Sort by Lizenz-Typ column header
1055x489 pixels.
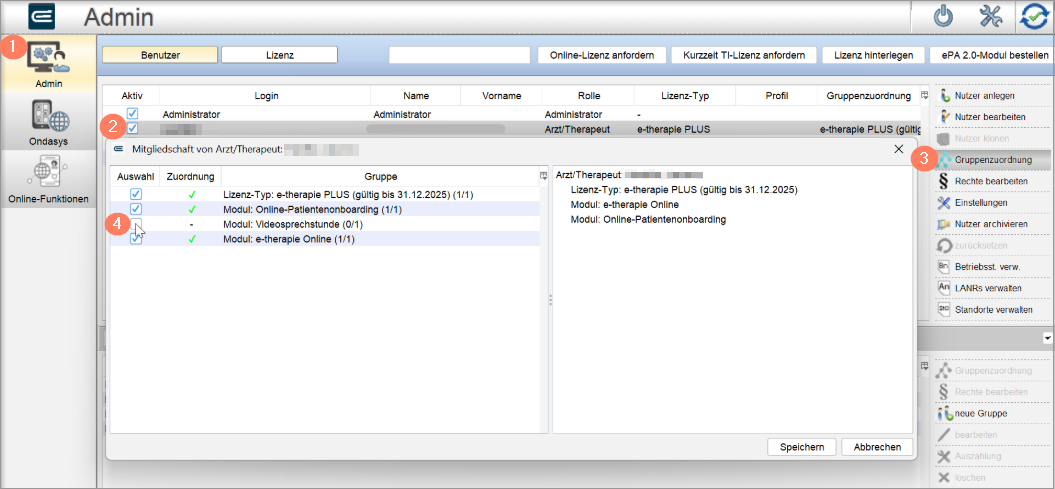tap(685, 96)
